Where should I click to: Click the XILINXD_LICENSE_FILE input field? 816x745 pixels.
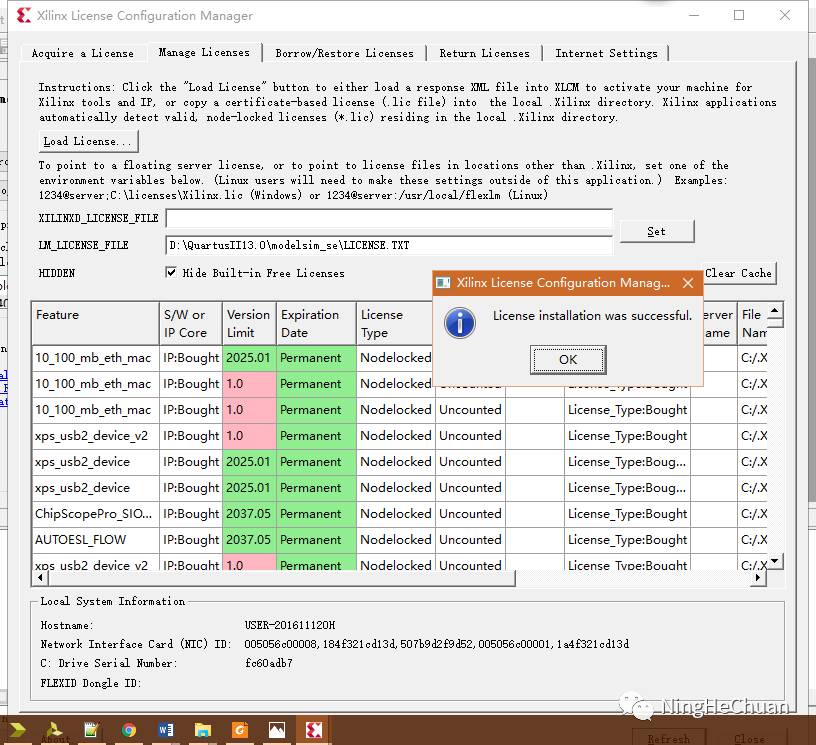(388, 219)
